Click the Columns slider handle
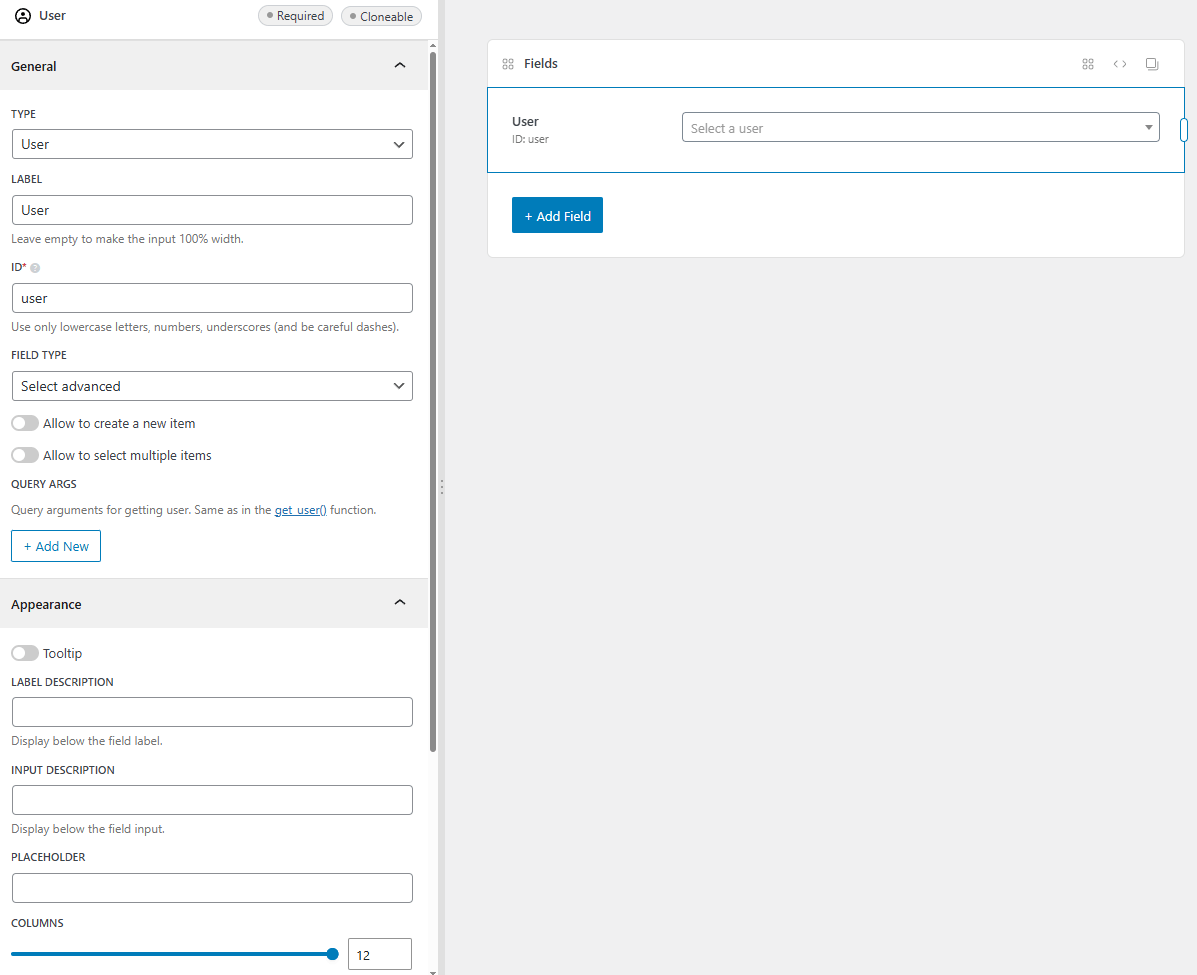The image size is (1197, 975). coord(333,954)
